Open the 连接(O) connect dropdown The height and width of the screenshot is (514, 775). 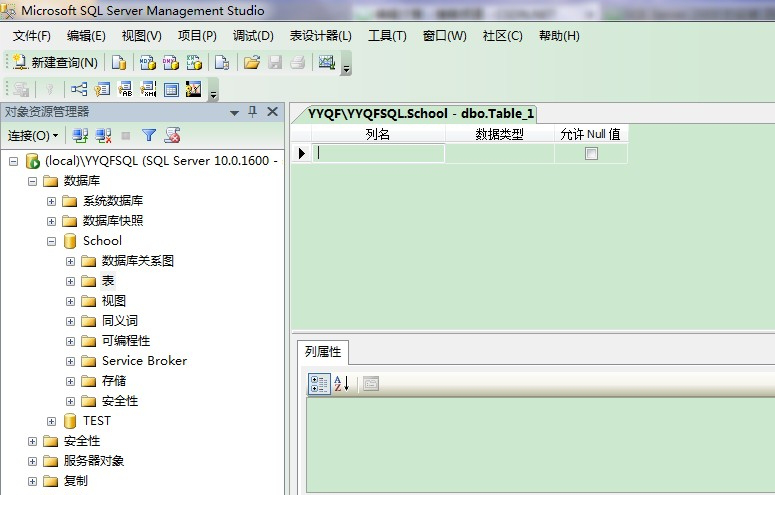(x=33, y=135)
